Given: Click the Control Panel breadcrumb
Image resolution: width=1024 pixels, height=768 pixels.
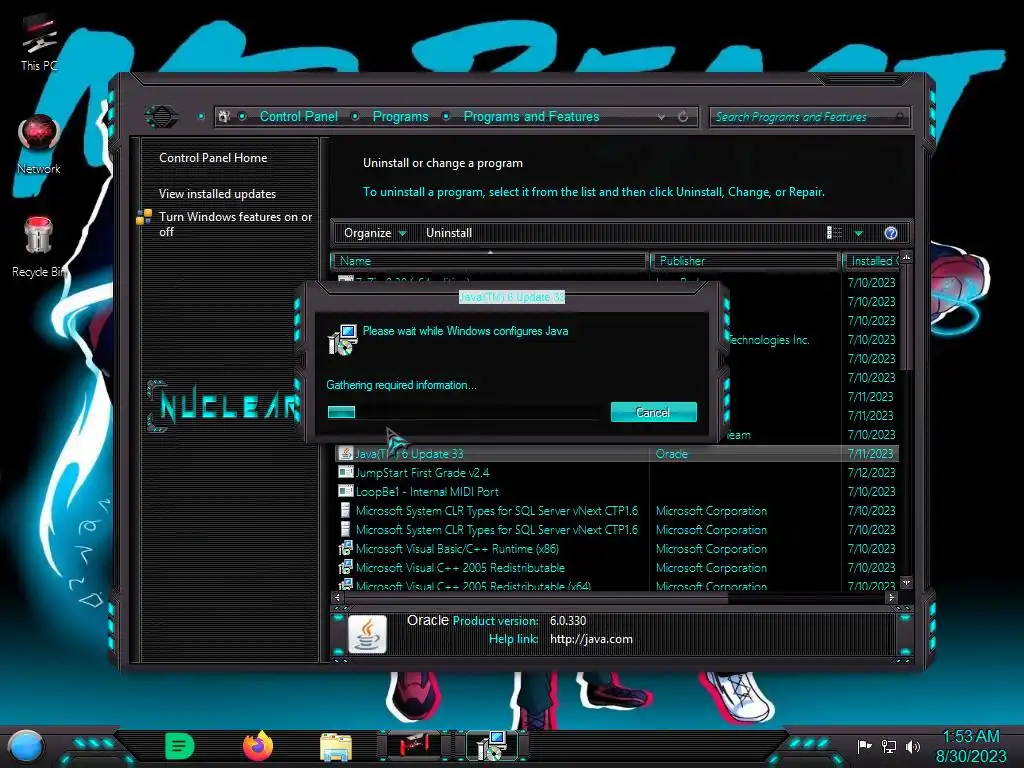Looking at the screenshot, I should click(x=298, y=117).
